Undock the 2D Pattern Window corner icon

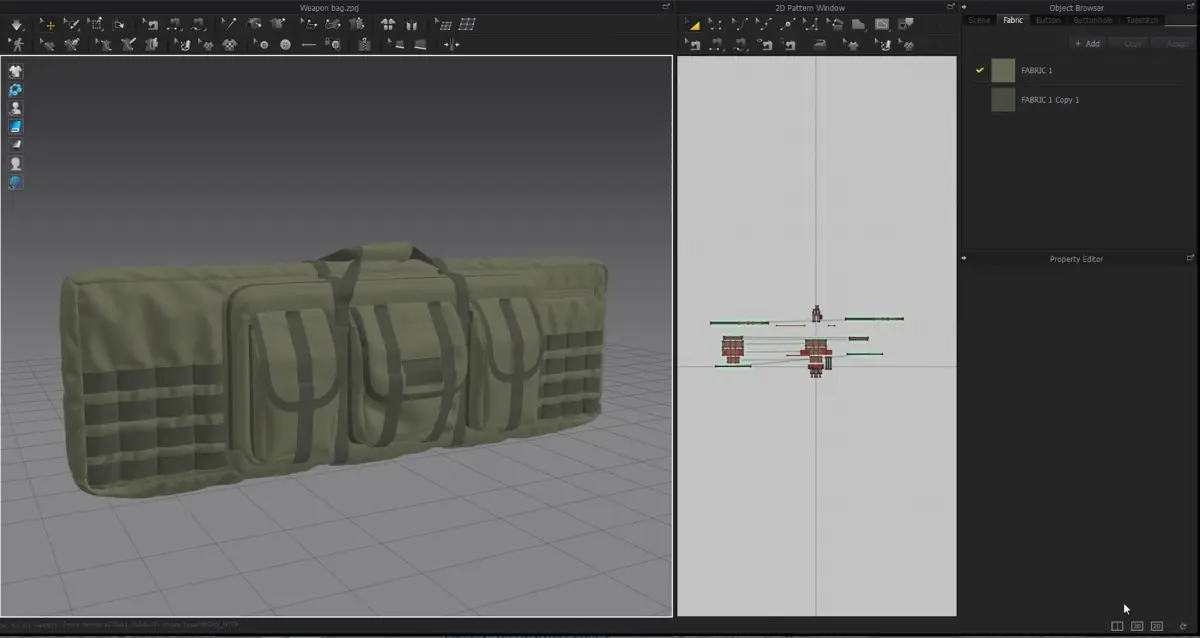[x=951, y=7]
